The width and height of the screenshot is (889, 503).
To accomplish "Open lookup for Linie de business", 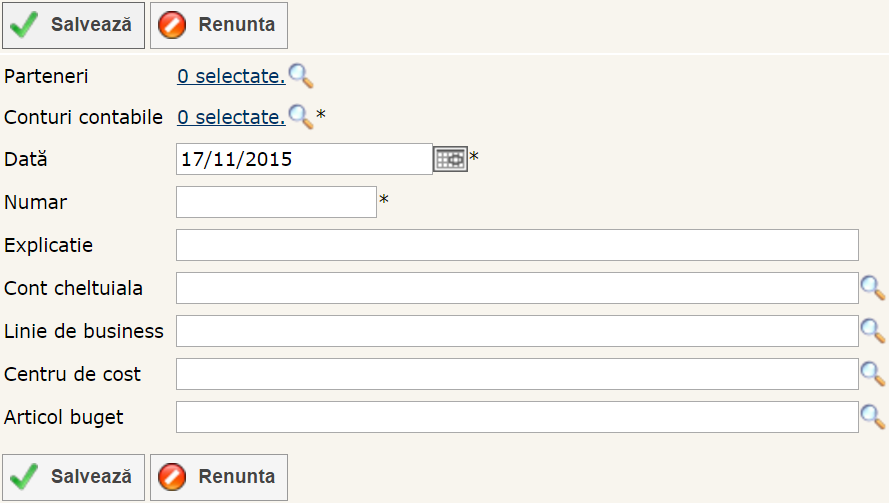I will 873,331.
